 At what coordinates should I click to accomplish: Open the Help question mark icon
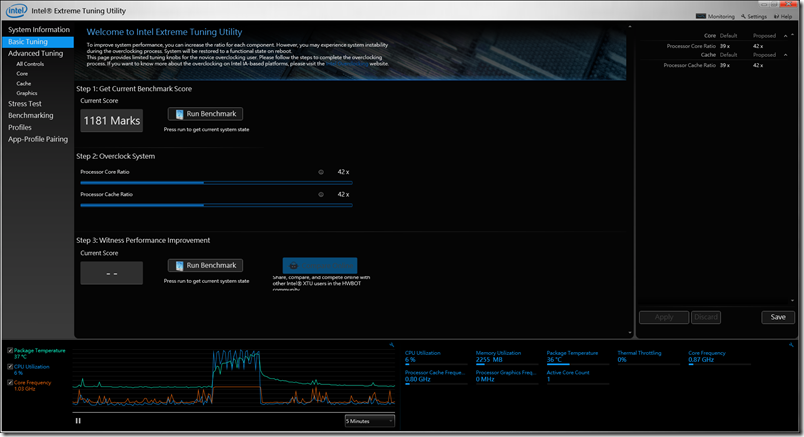click(776, 16)
